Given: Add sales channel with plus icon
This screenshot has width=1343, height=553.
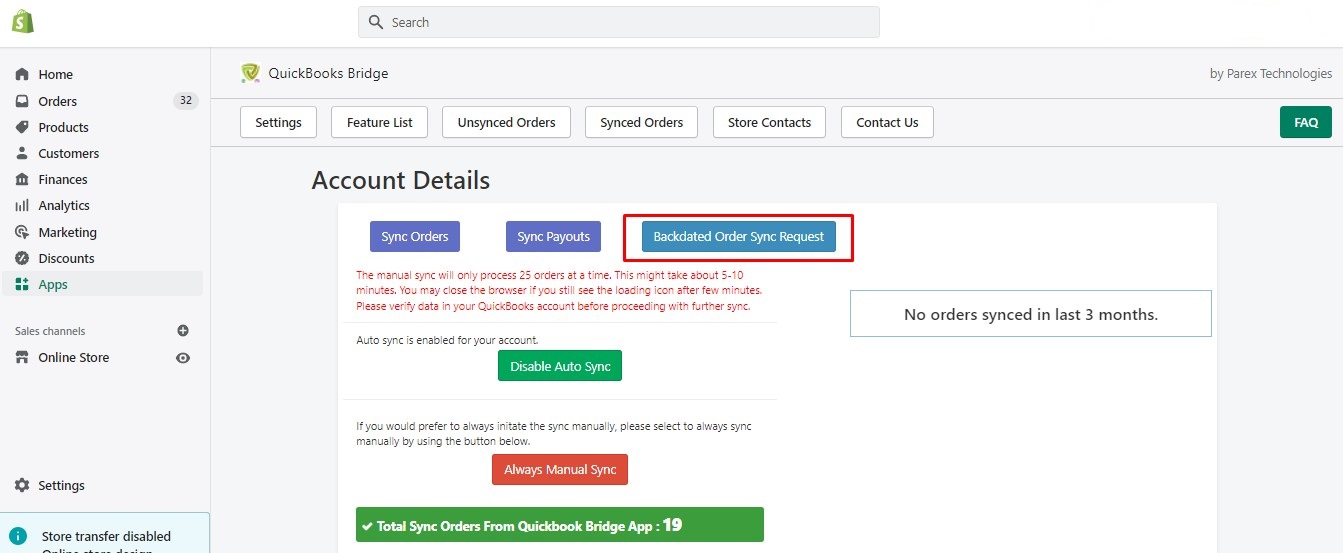Looking at the screenshot, I should coord(183,331).
